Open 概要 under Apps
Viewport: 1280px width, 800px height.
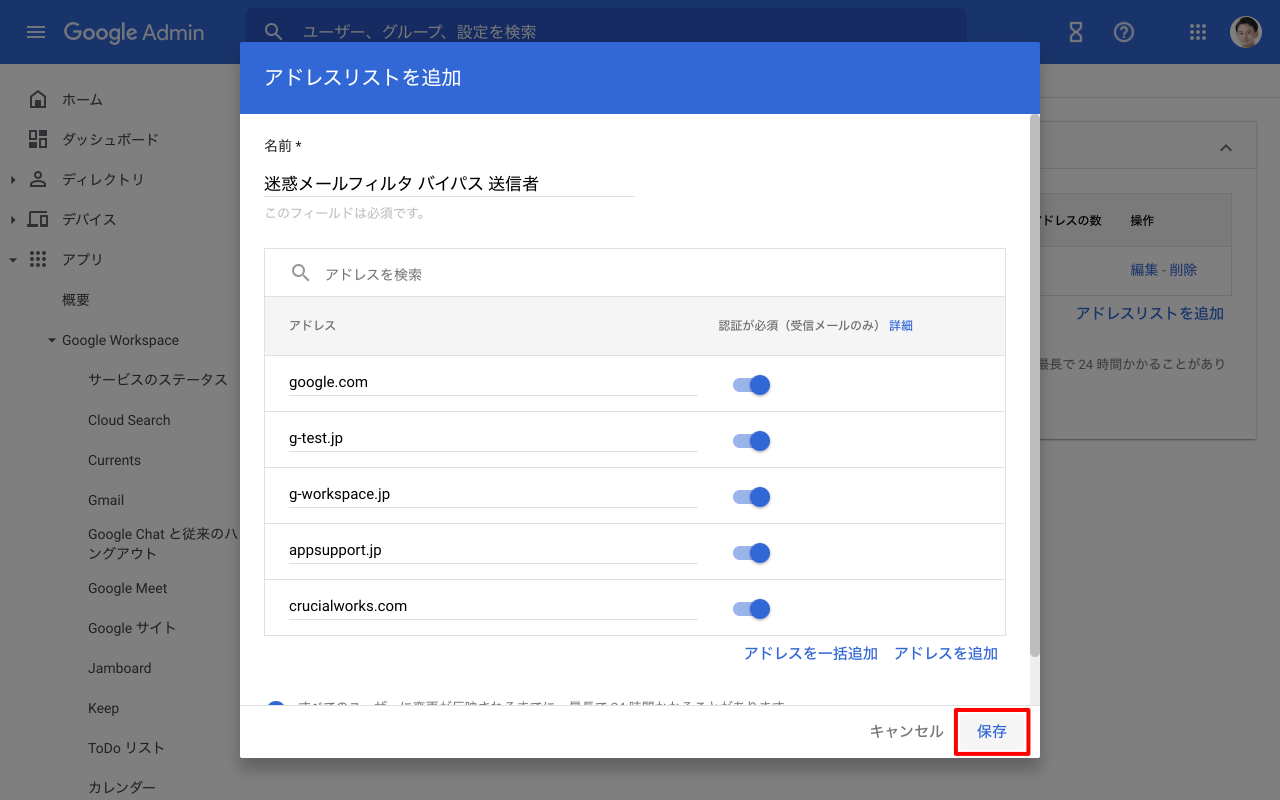(76, 300)
